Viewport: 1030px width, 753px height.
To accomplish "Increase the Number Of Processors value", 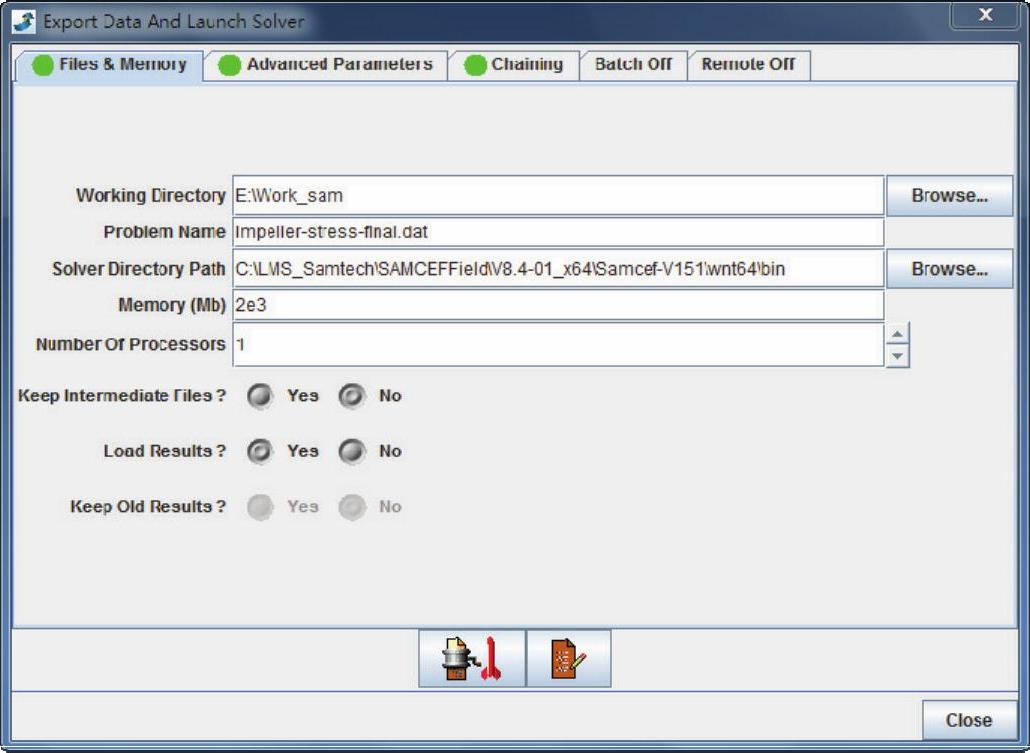I will pyautogui.click(x=898, y=335).
